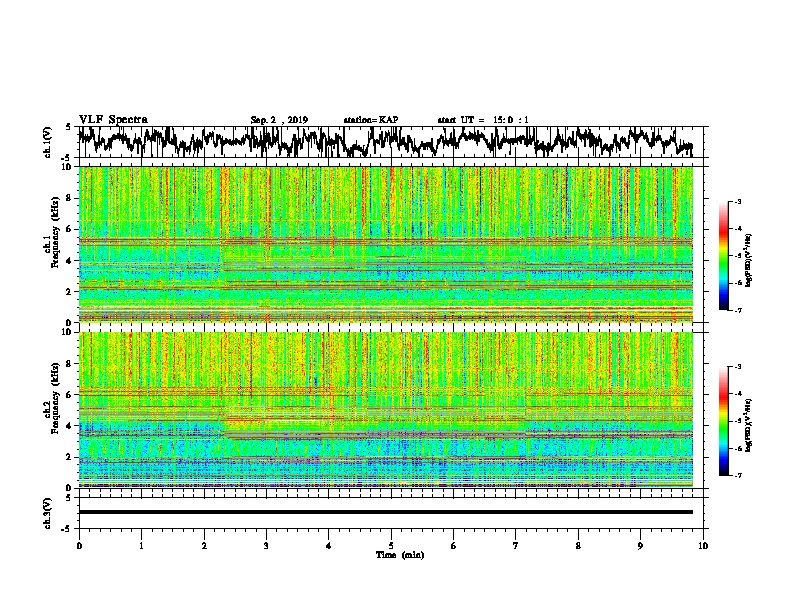Click inside the ch.2 spectrogram panel
Viewport: 792px width, 612px height.
386,410
